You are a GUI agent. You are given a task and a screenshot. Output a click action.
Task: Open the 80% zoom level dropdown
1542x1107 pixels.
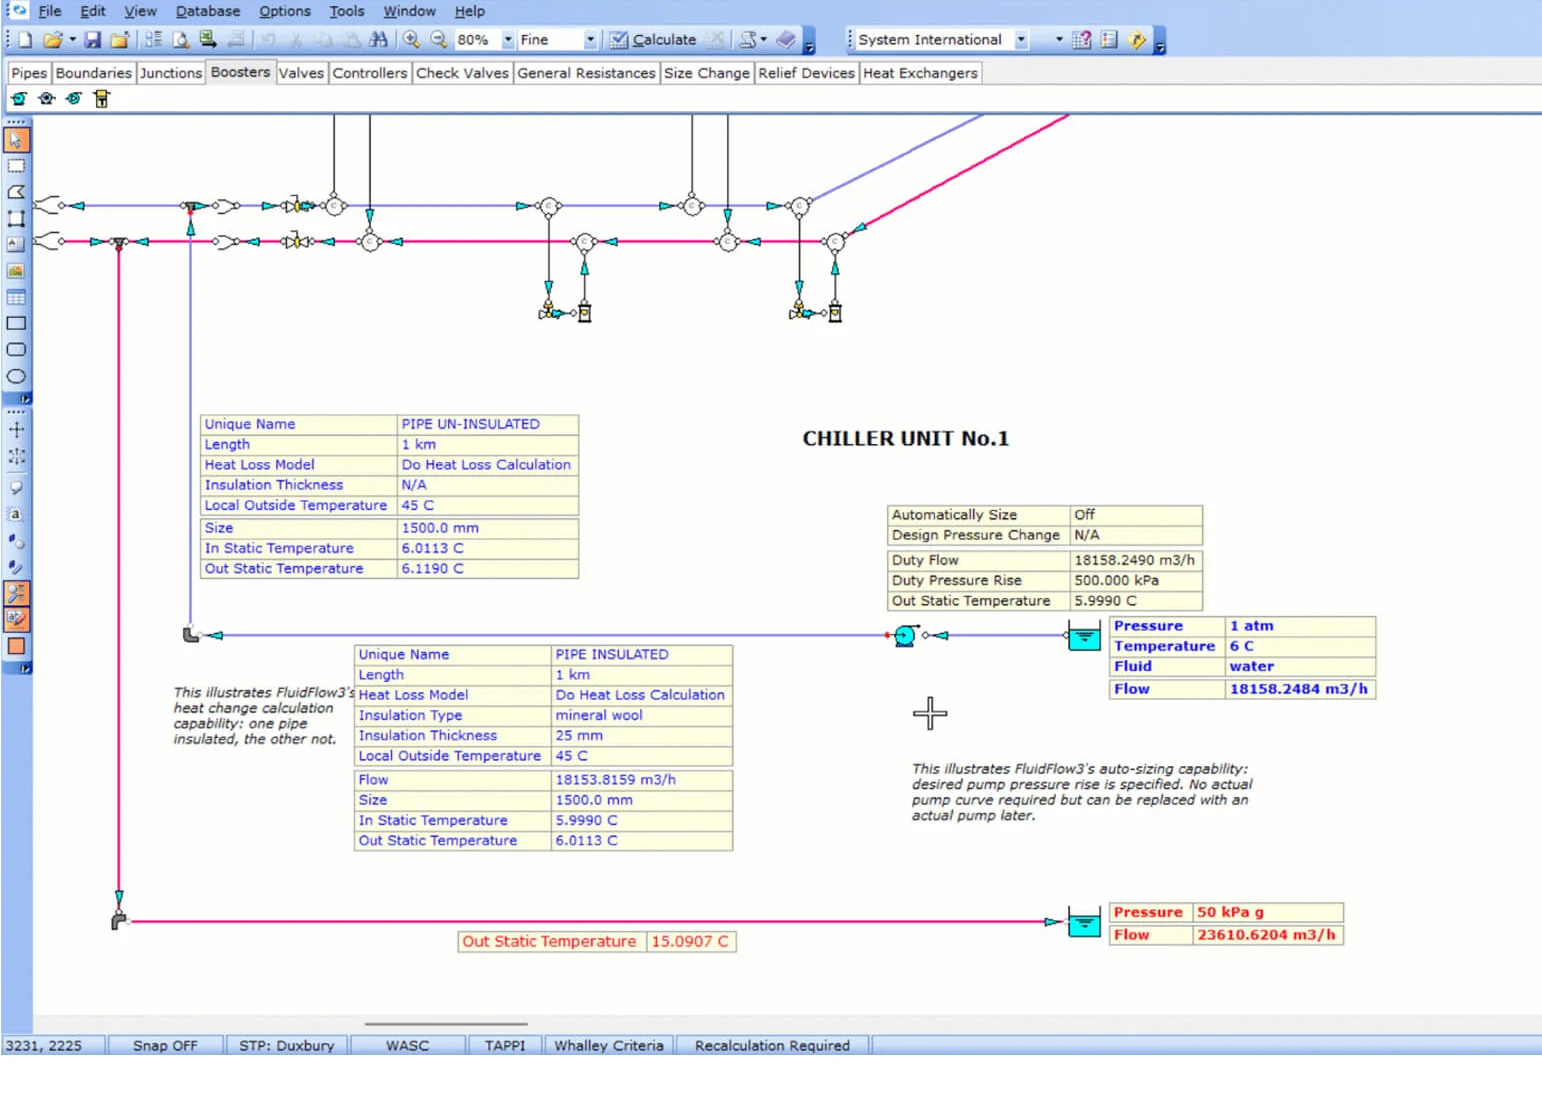508,40
